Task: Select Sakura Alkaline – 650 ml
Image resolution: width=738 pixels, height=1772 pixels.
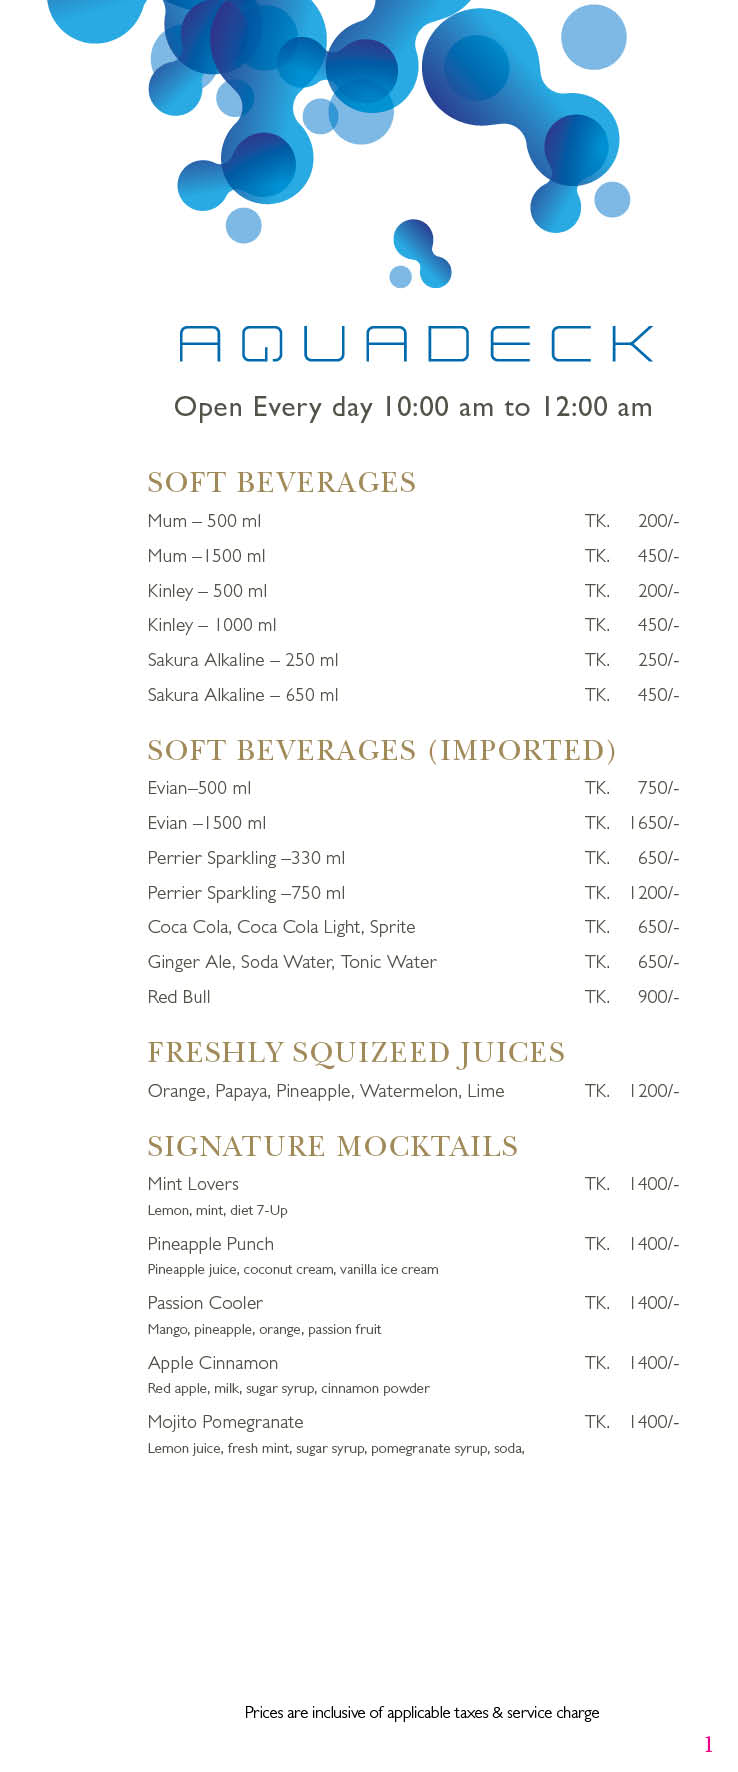Action: 243,695
